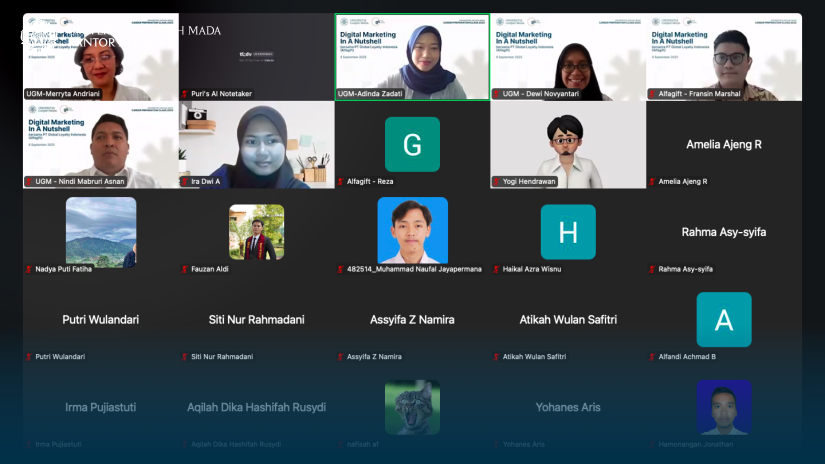Select Nadya Puti Fatiha's mountain profile photo
Image resolution: width=825 pixels, height=464 pixels.
tap(100, 232)
